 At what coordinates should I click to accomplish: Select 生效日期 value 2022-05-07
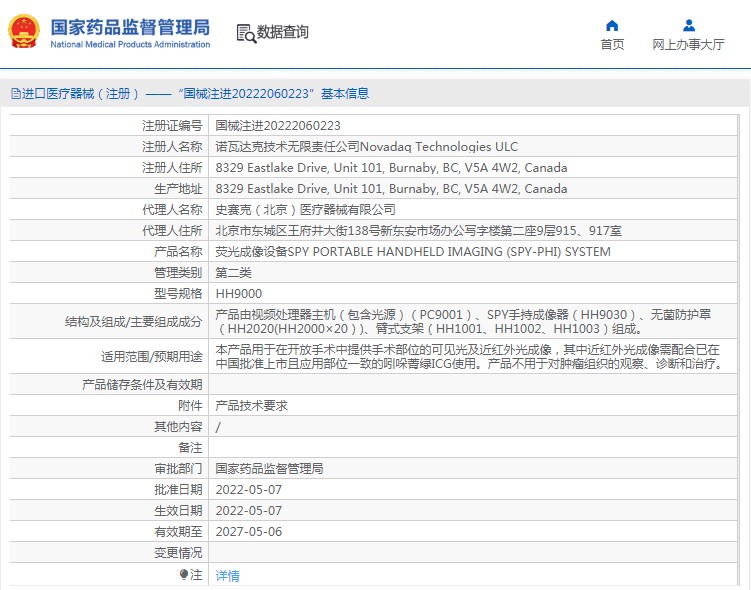(x=249, y=511)
